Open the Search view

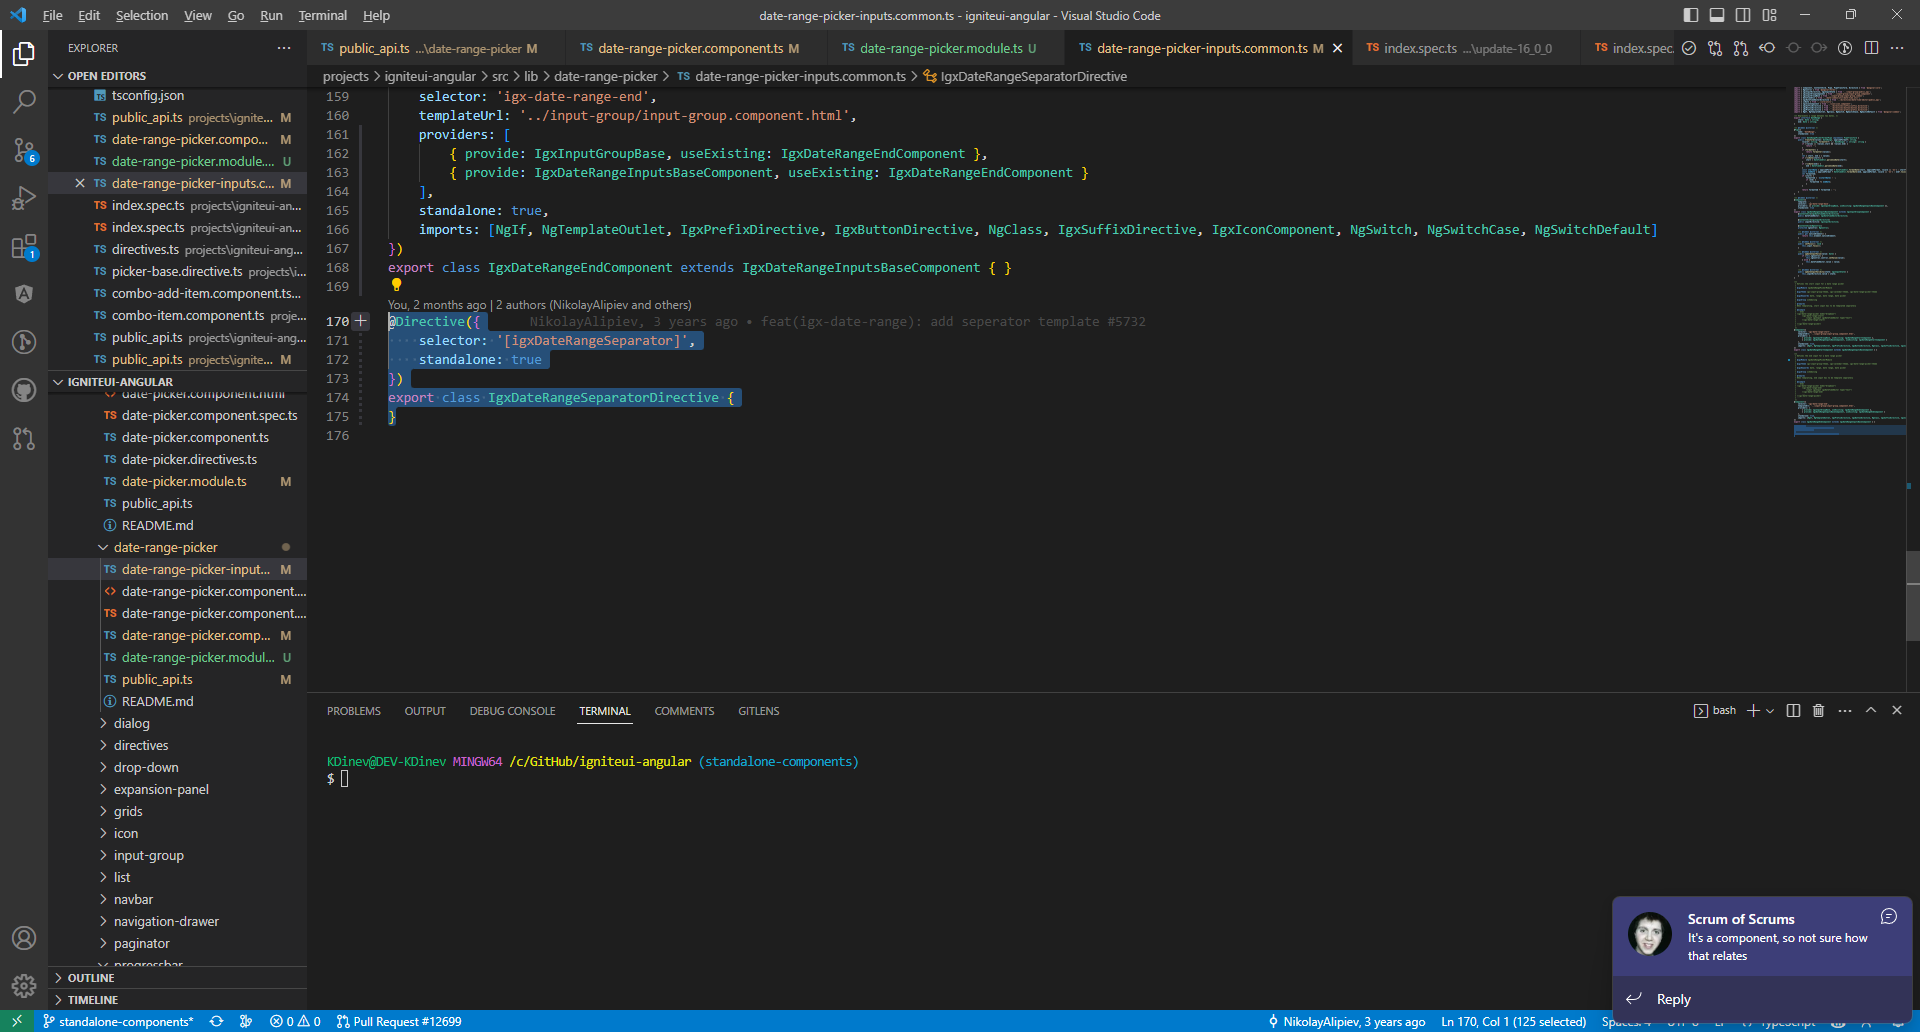click(x=24, y=101)
